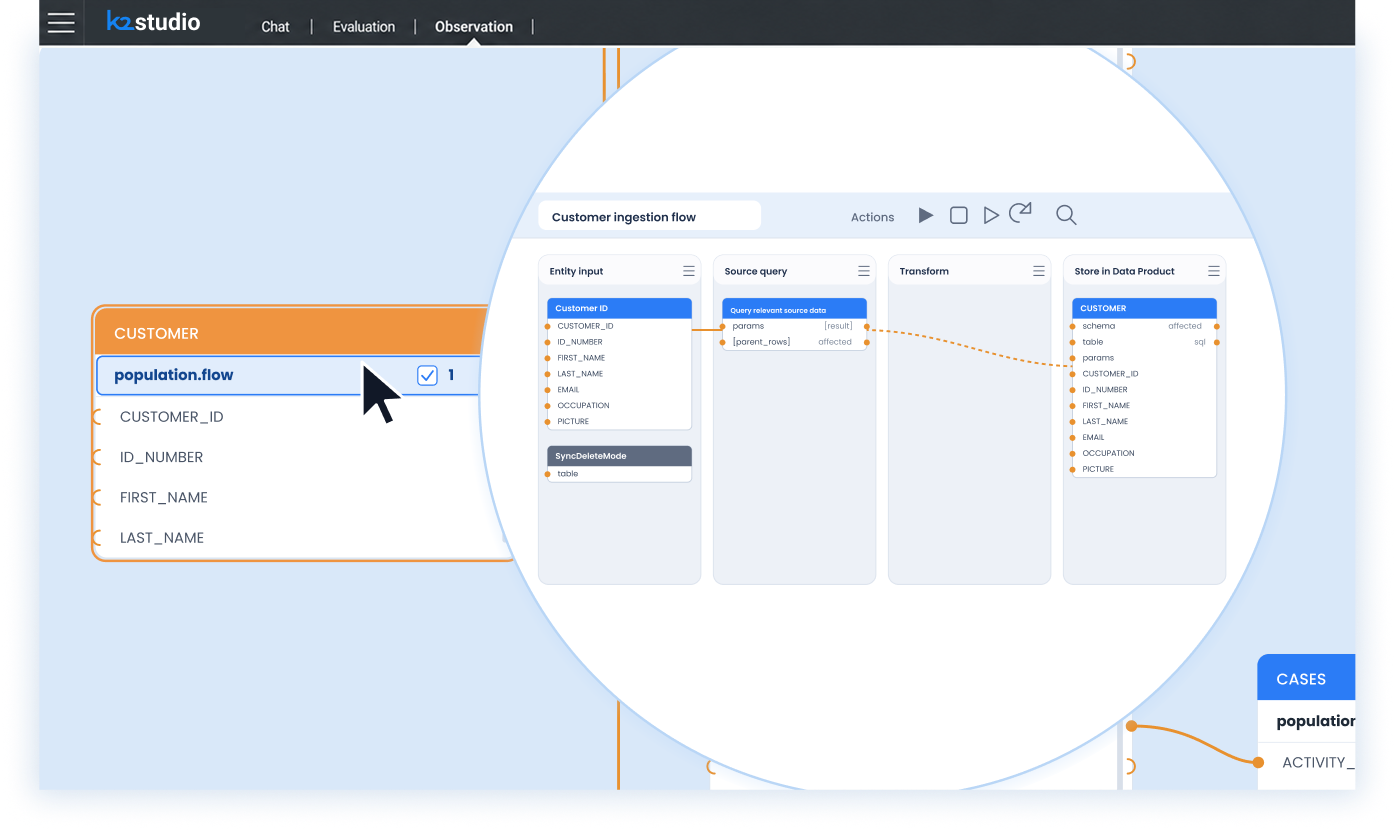
Task: Open the hamburger main menu
Action: pos(61,22)
